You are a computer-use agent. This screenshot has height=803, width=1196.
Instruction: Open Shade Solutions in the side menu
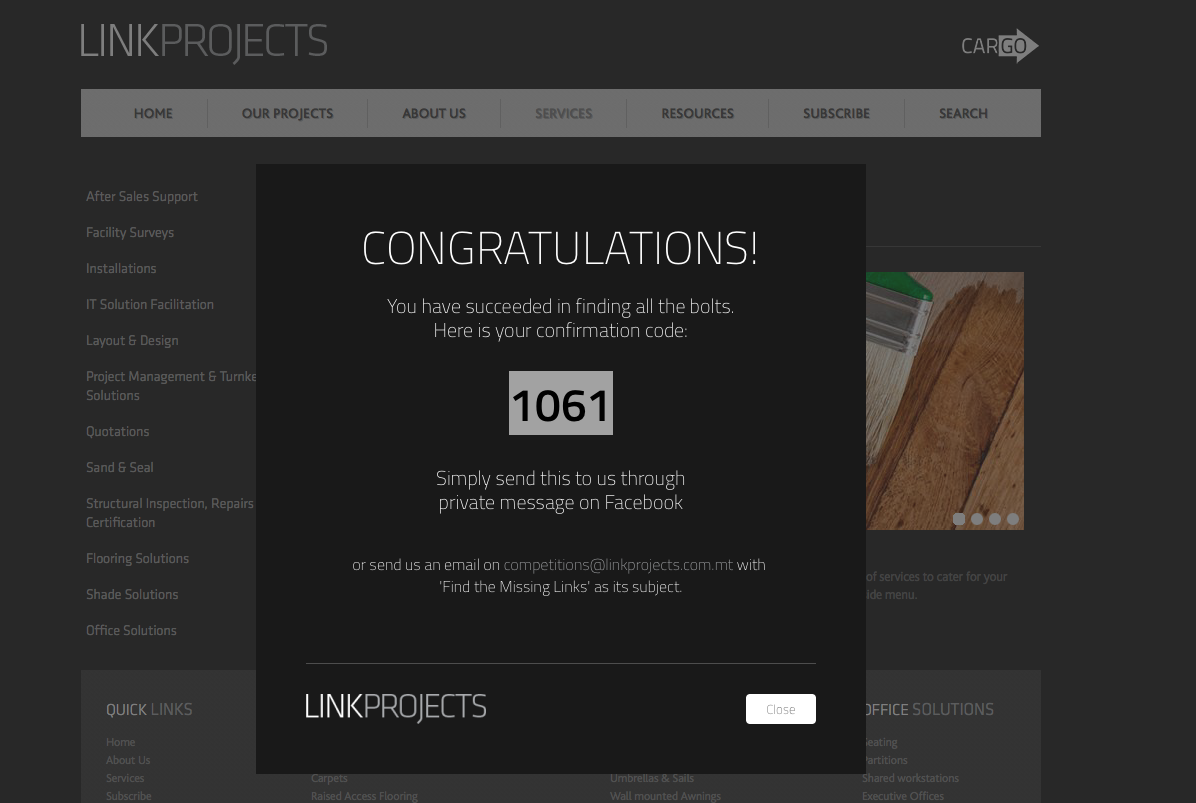tap(132, 594)
